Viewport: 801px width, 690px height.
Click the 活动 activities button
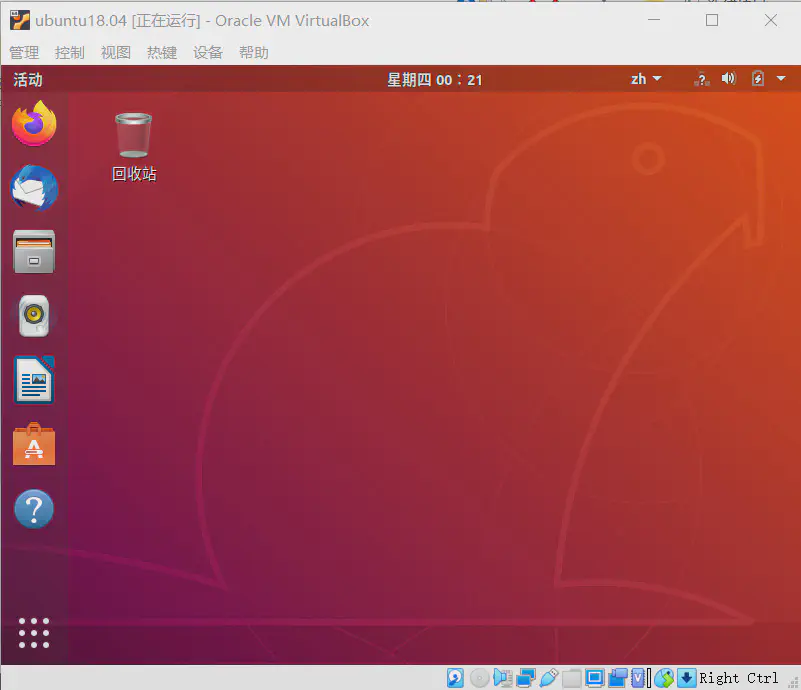(28, 79)
